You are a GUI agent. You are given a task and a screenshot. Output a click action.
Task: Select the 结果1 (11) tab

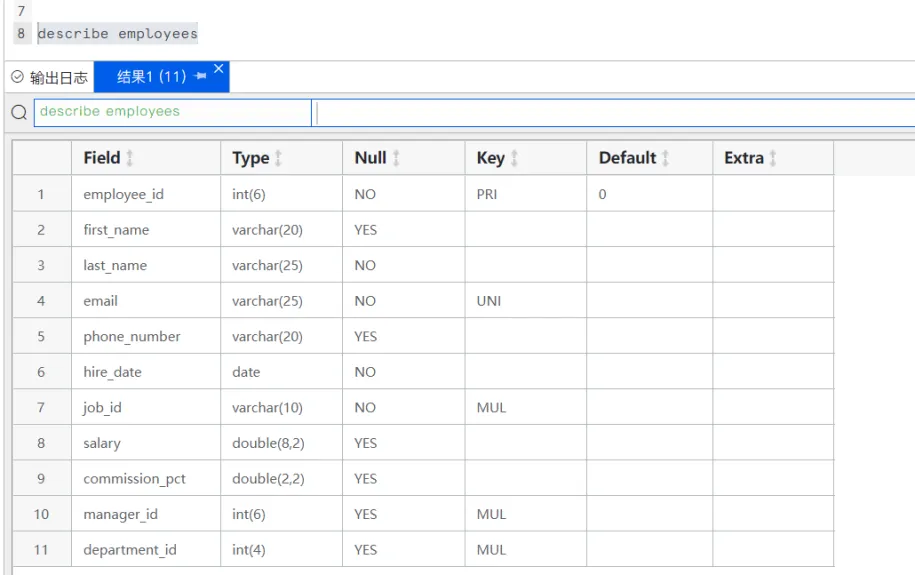152,76
